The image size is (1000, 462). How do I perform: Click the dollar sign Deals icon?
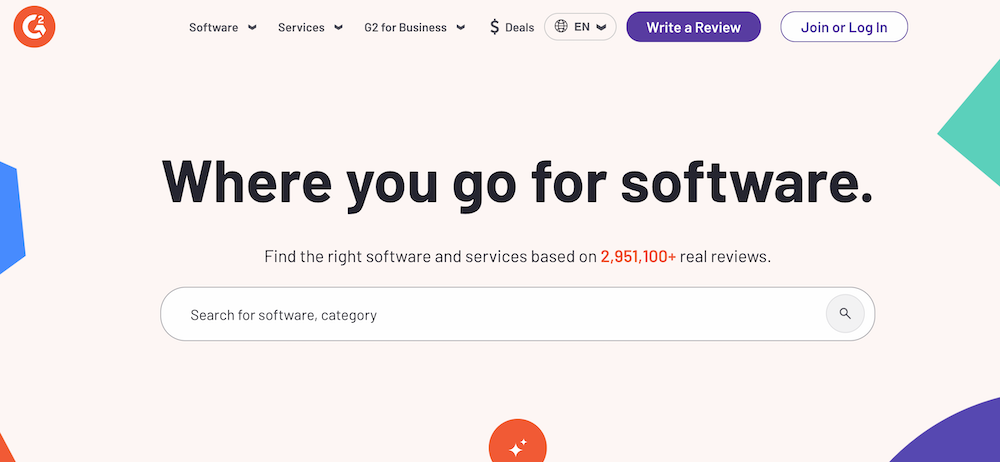[x=494, y=27]
